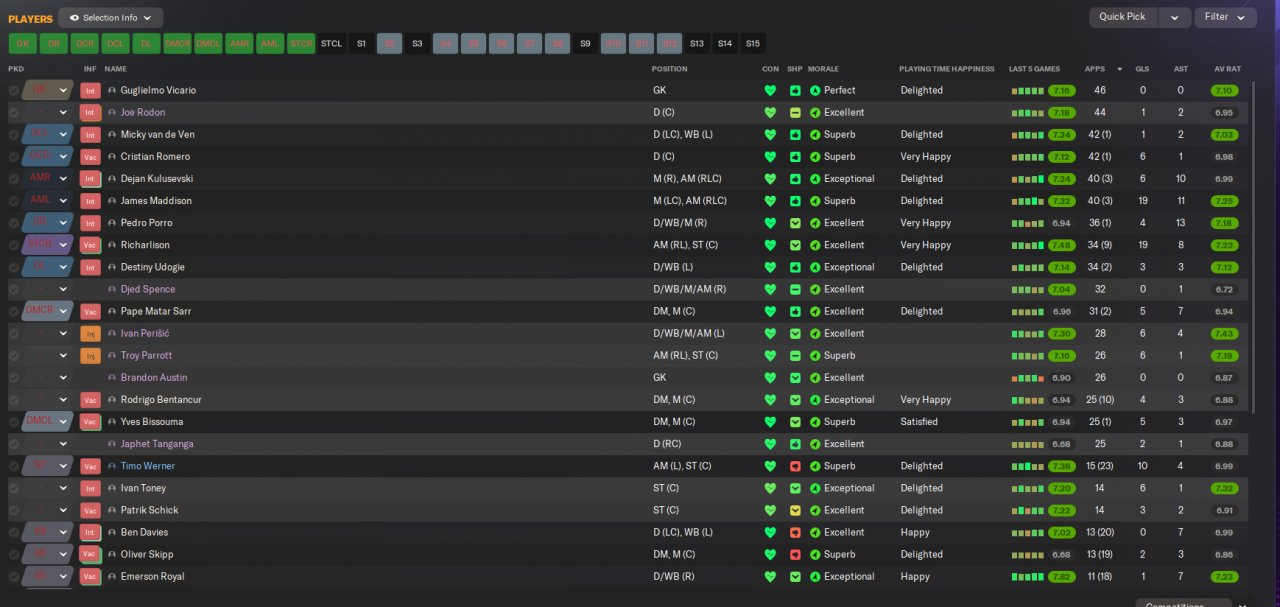The width and height of the screenshot is (1280, 607).
Task: Click the Vac icon next to Yves Bissouma
Action: (90, 422)
